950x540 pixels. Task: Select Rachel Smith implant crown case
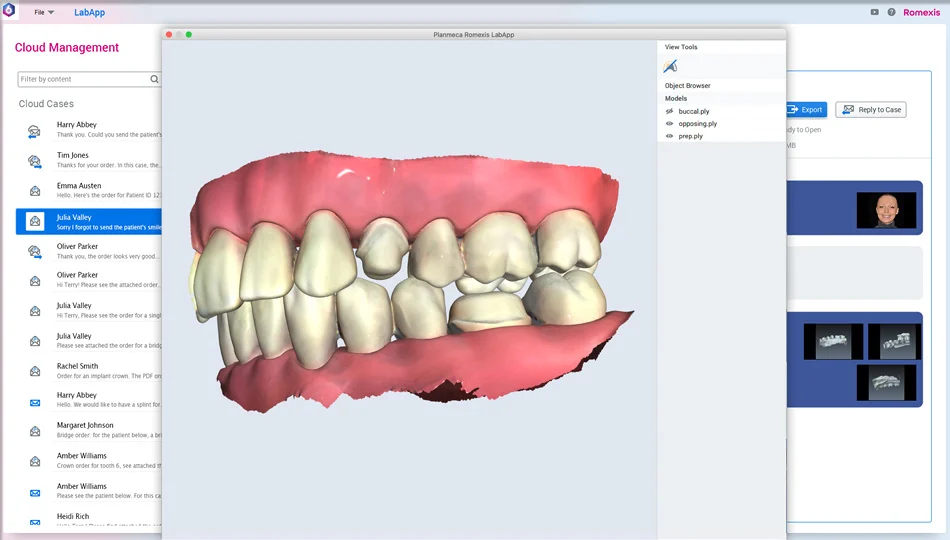(x=88, y=371)
